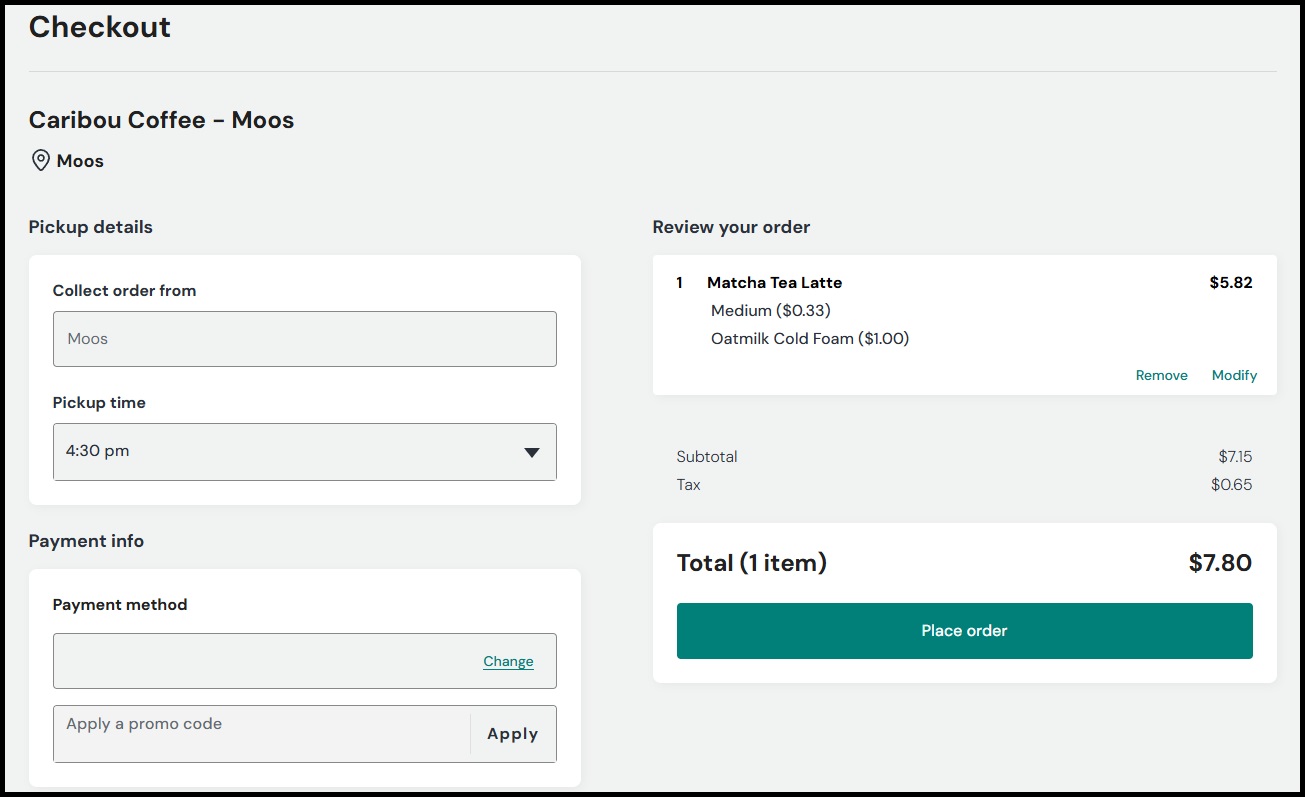Focus the Apply a promo code field

260,734
